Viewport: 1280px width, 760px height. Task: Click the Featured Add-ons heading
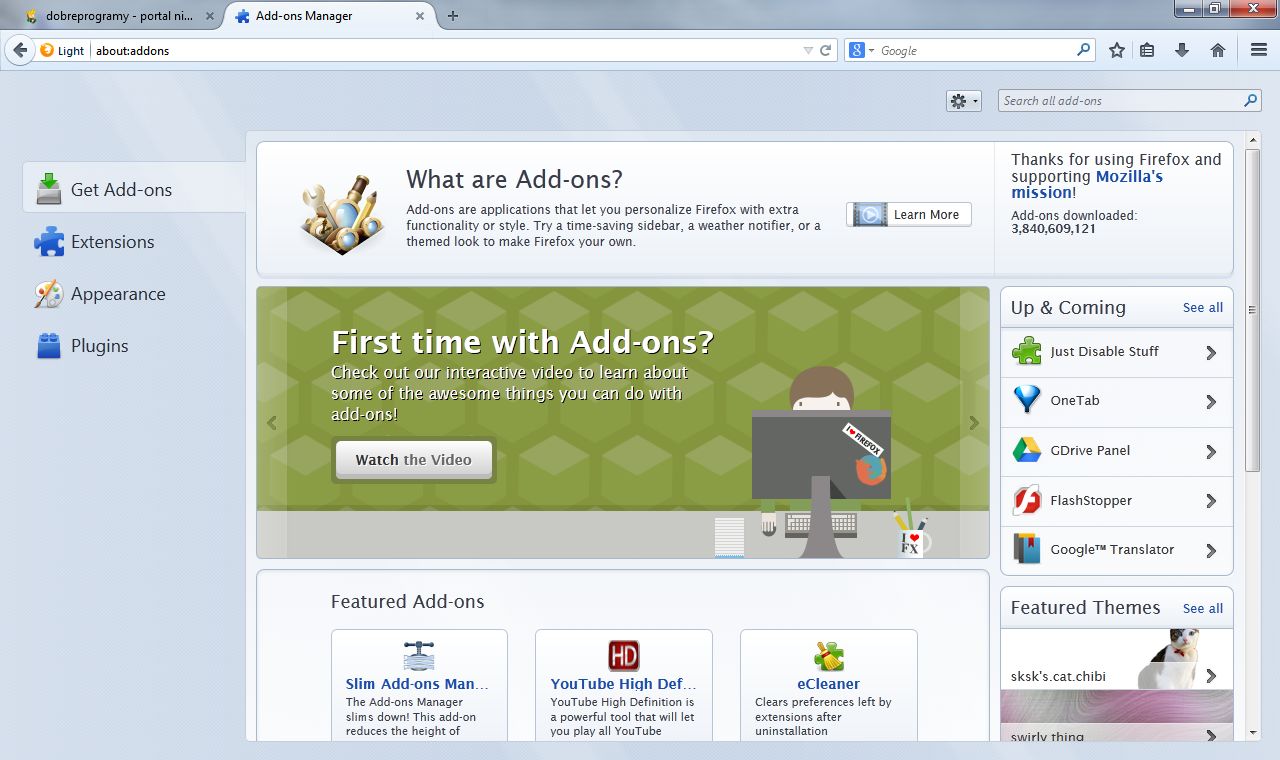[408, 601]
